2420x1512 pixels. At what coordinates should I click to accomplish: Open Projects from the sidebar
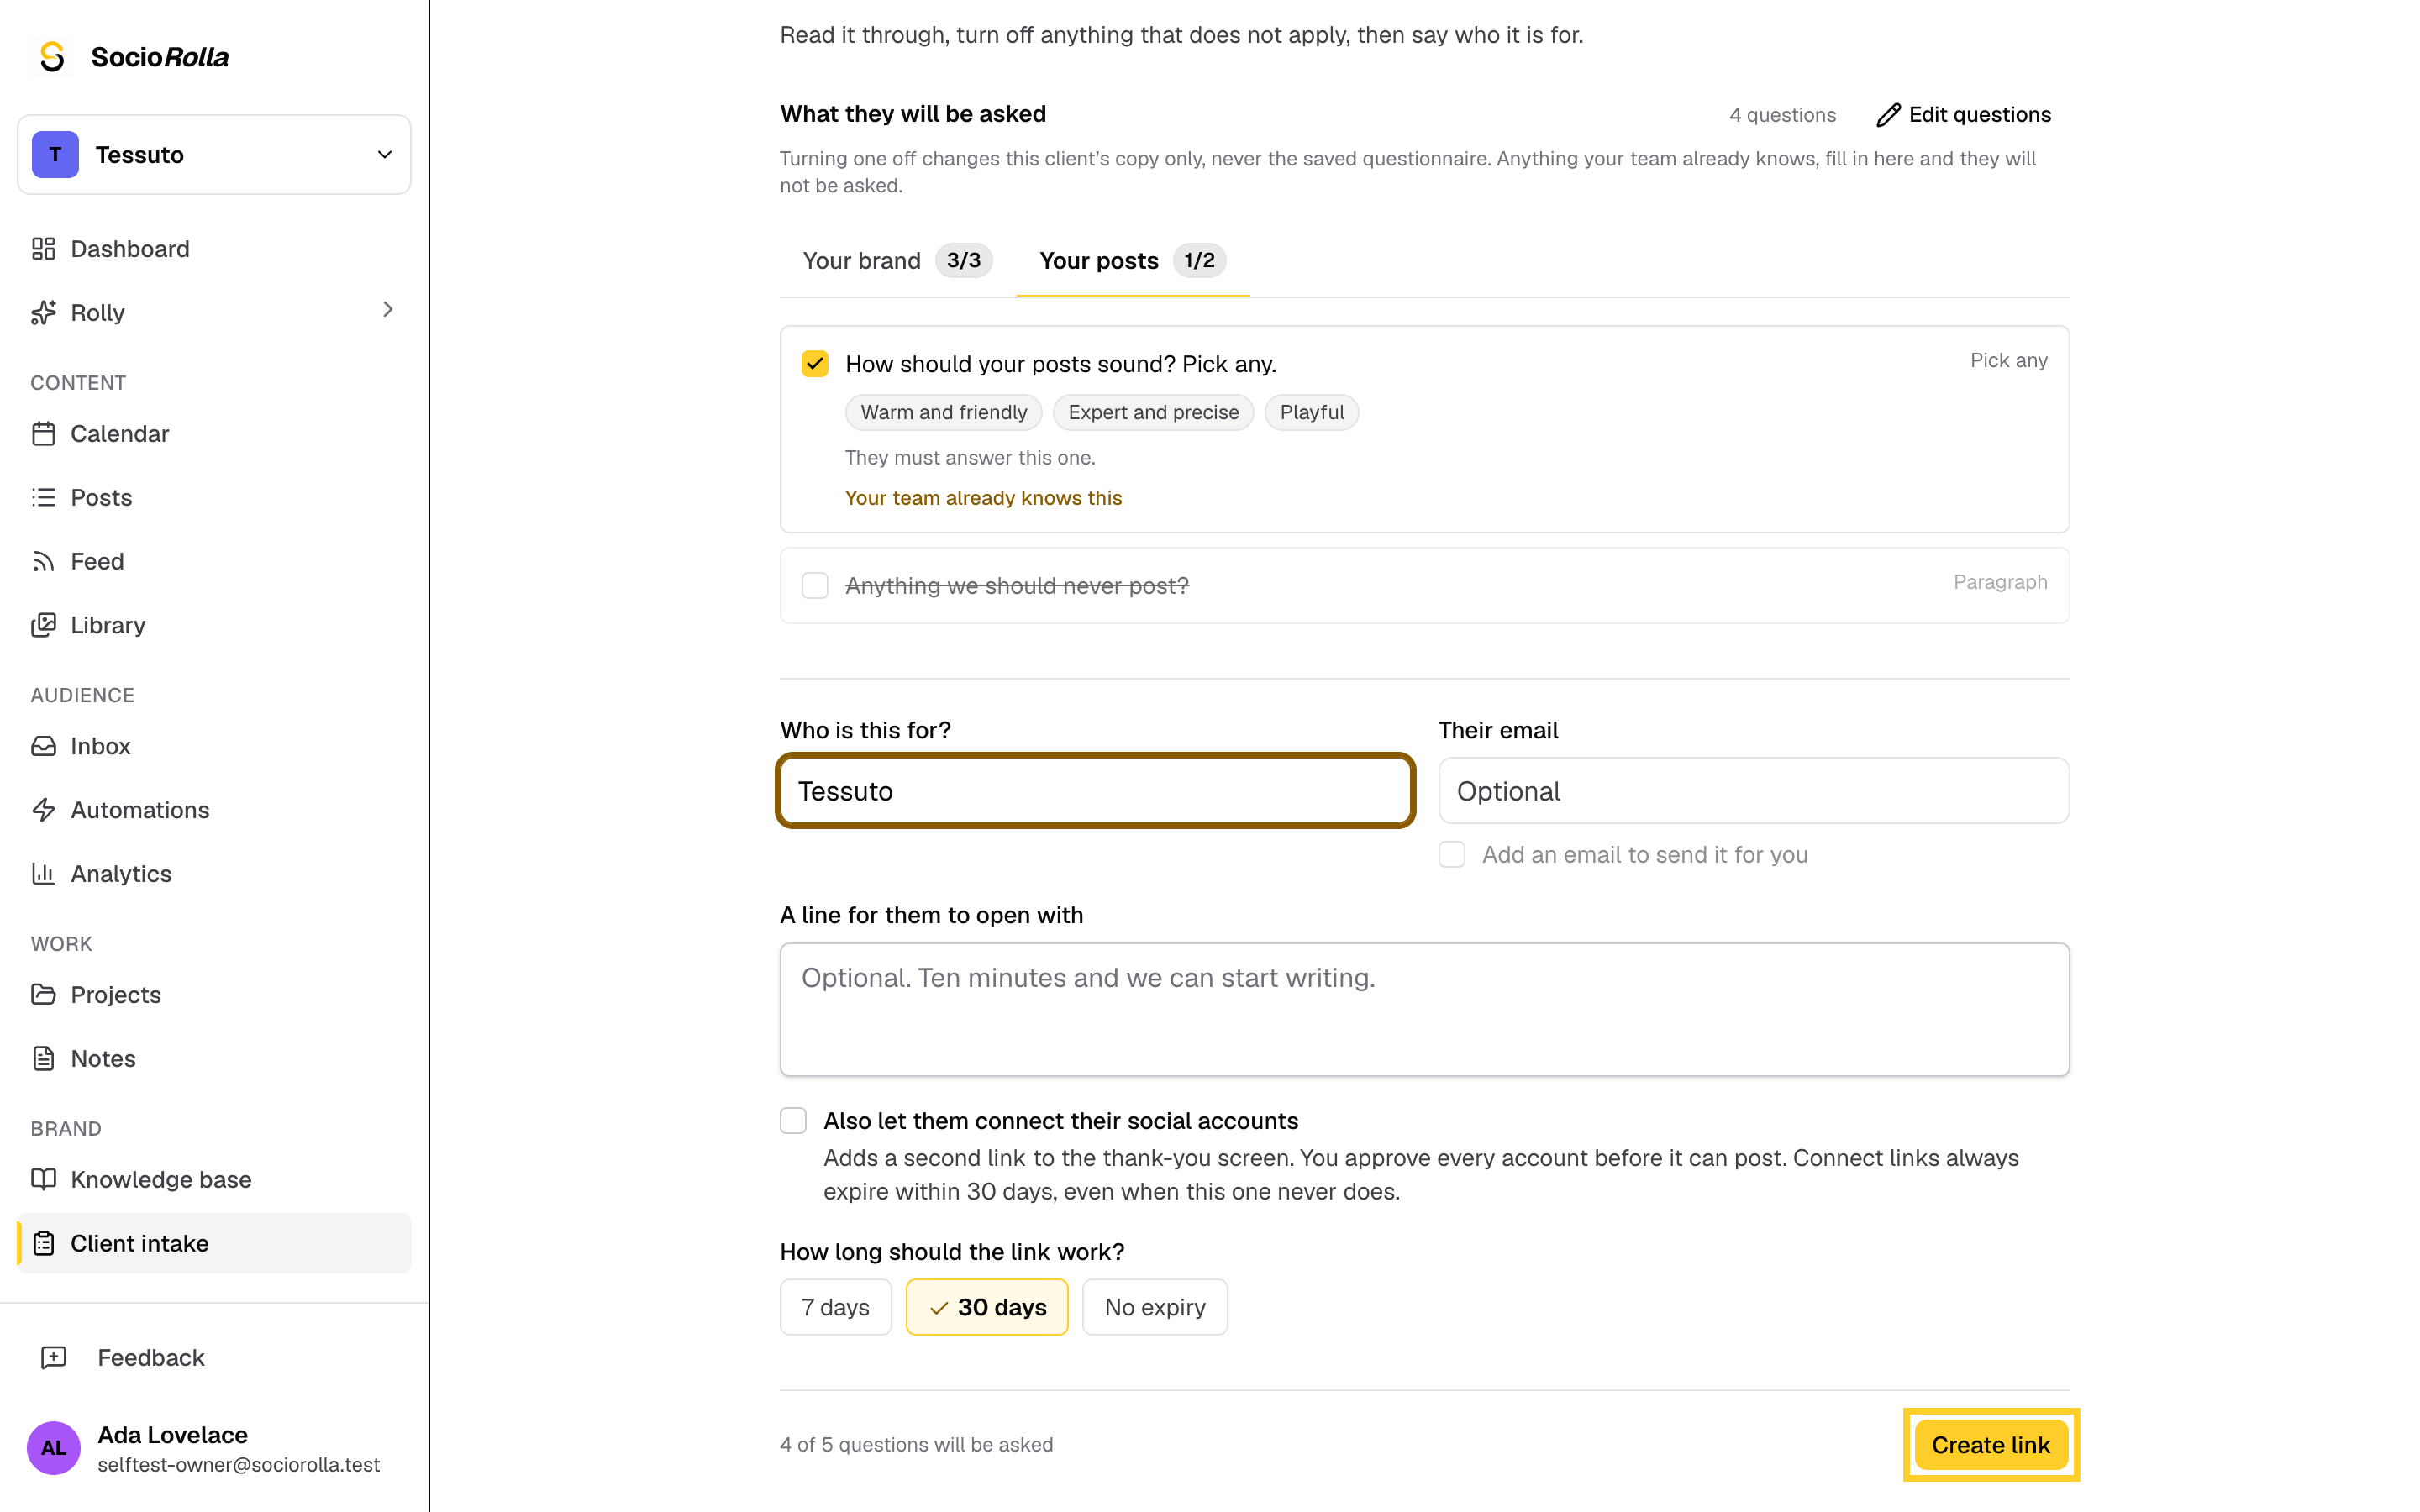tap(214, 995)
